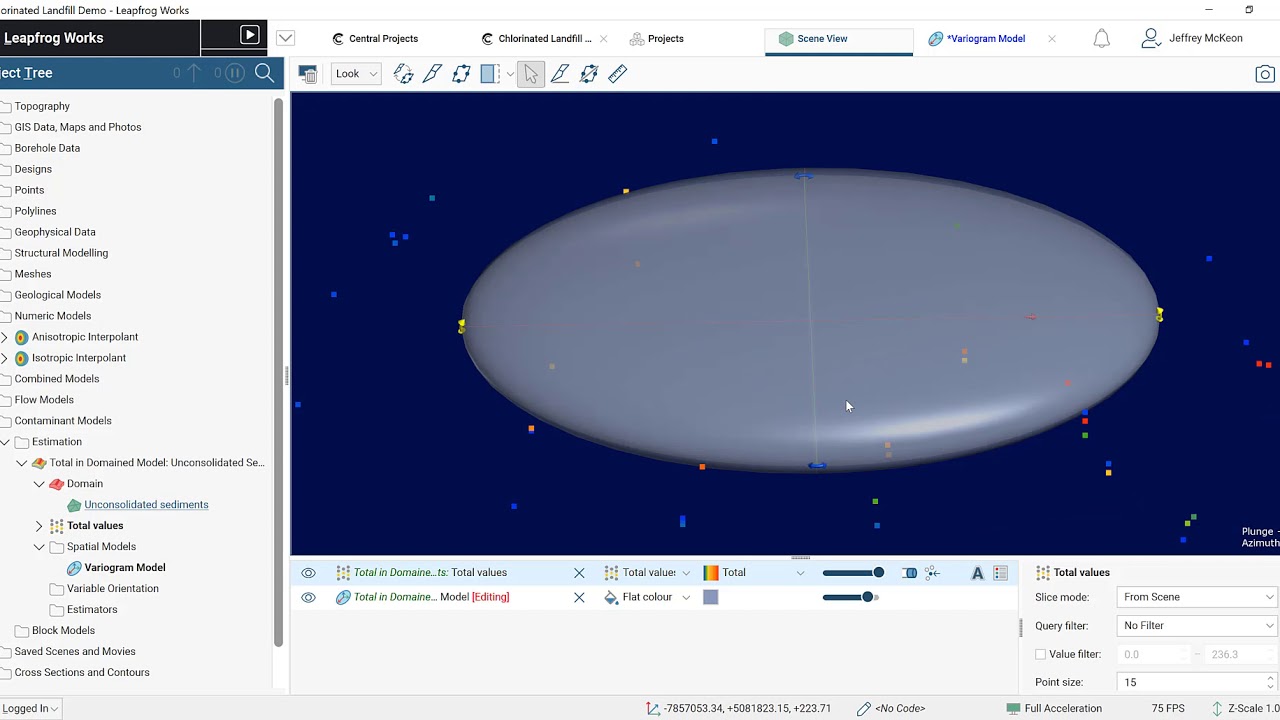Viewport: 1280px width, 720px height.
Task: Open the Look dropdown
Action: tap(357, 74)
